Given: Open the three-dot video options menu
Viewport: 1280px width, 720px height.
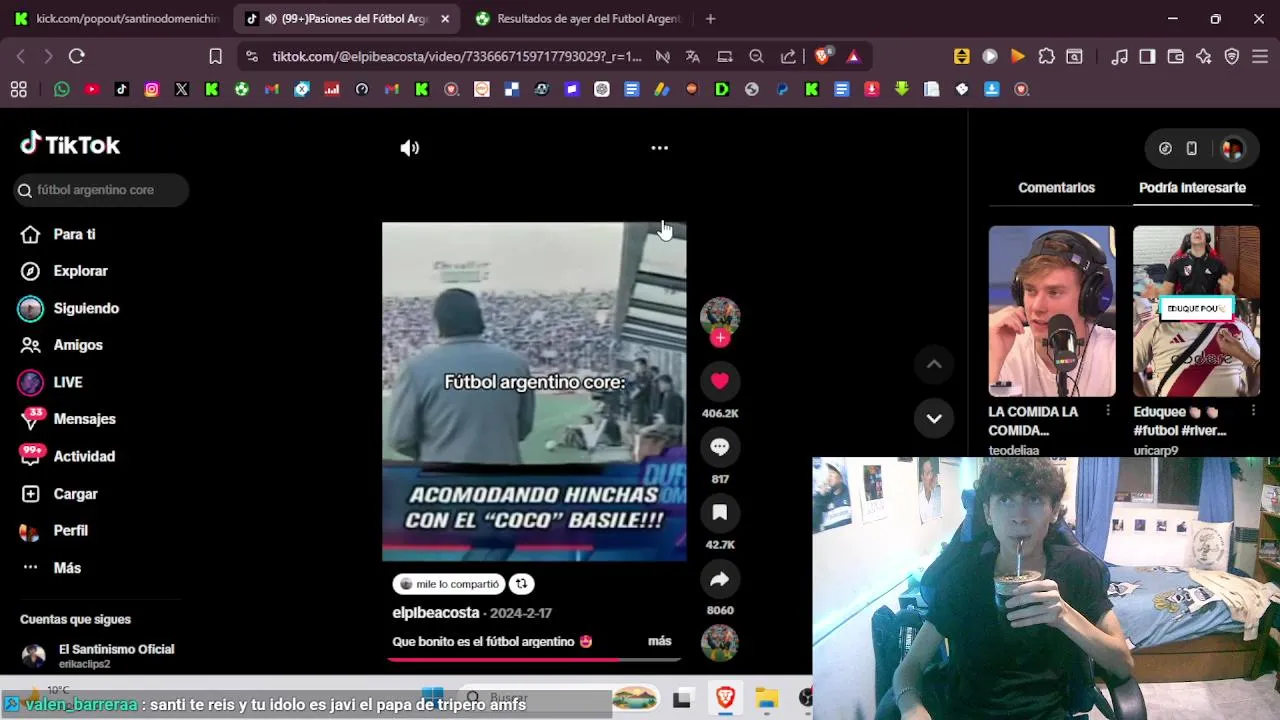Looking at the screenshot, I should point(659,148).
